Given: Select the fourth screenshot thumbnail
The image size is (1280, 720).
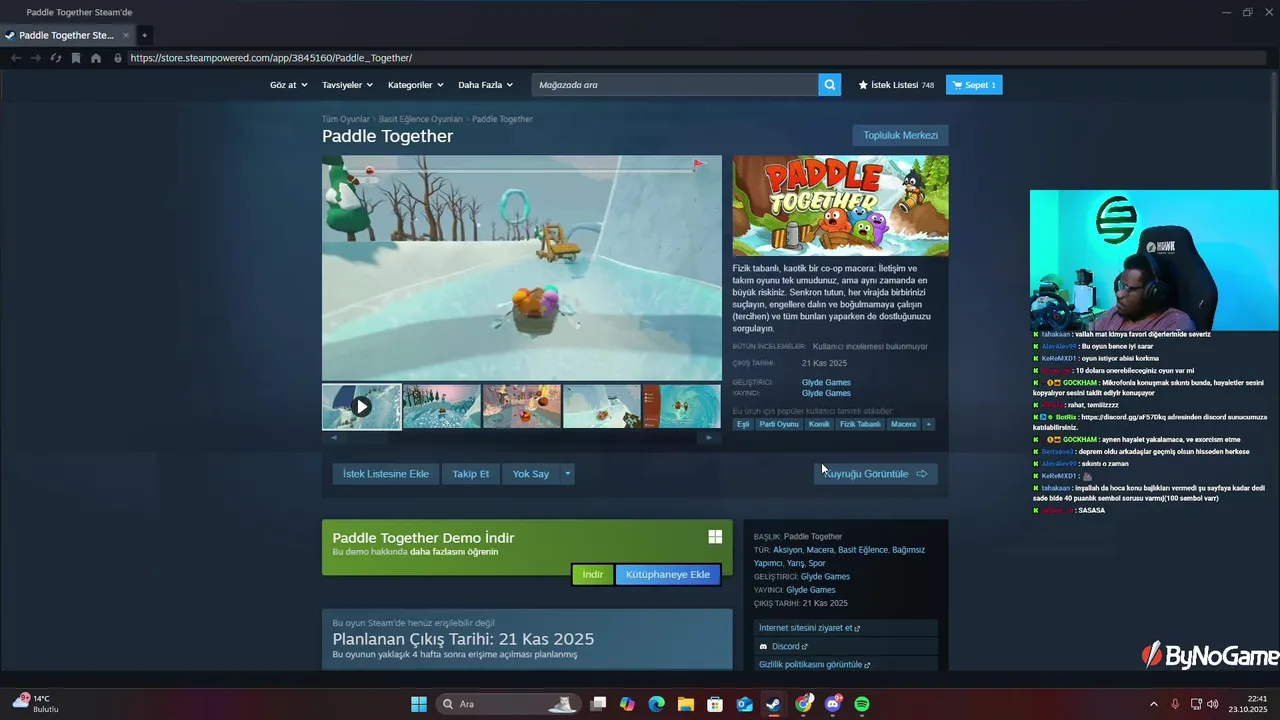Looking at the screenshot, I should (601, 406).
